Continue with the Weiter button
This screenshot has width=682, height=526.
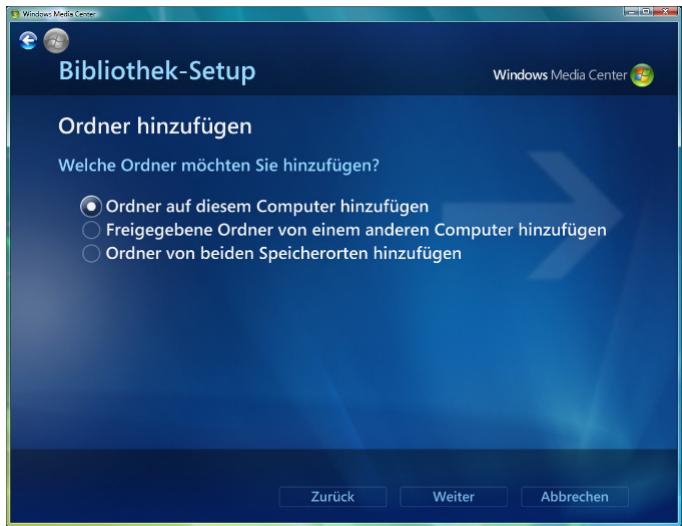[x=454, y=497]
